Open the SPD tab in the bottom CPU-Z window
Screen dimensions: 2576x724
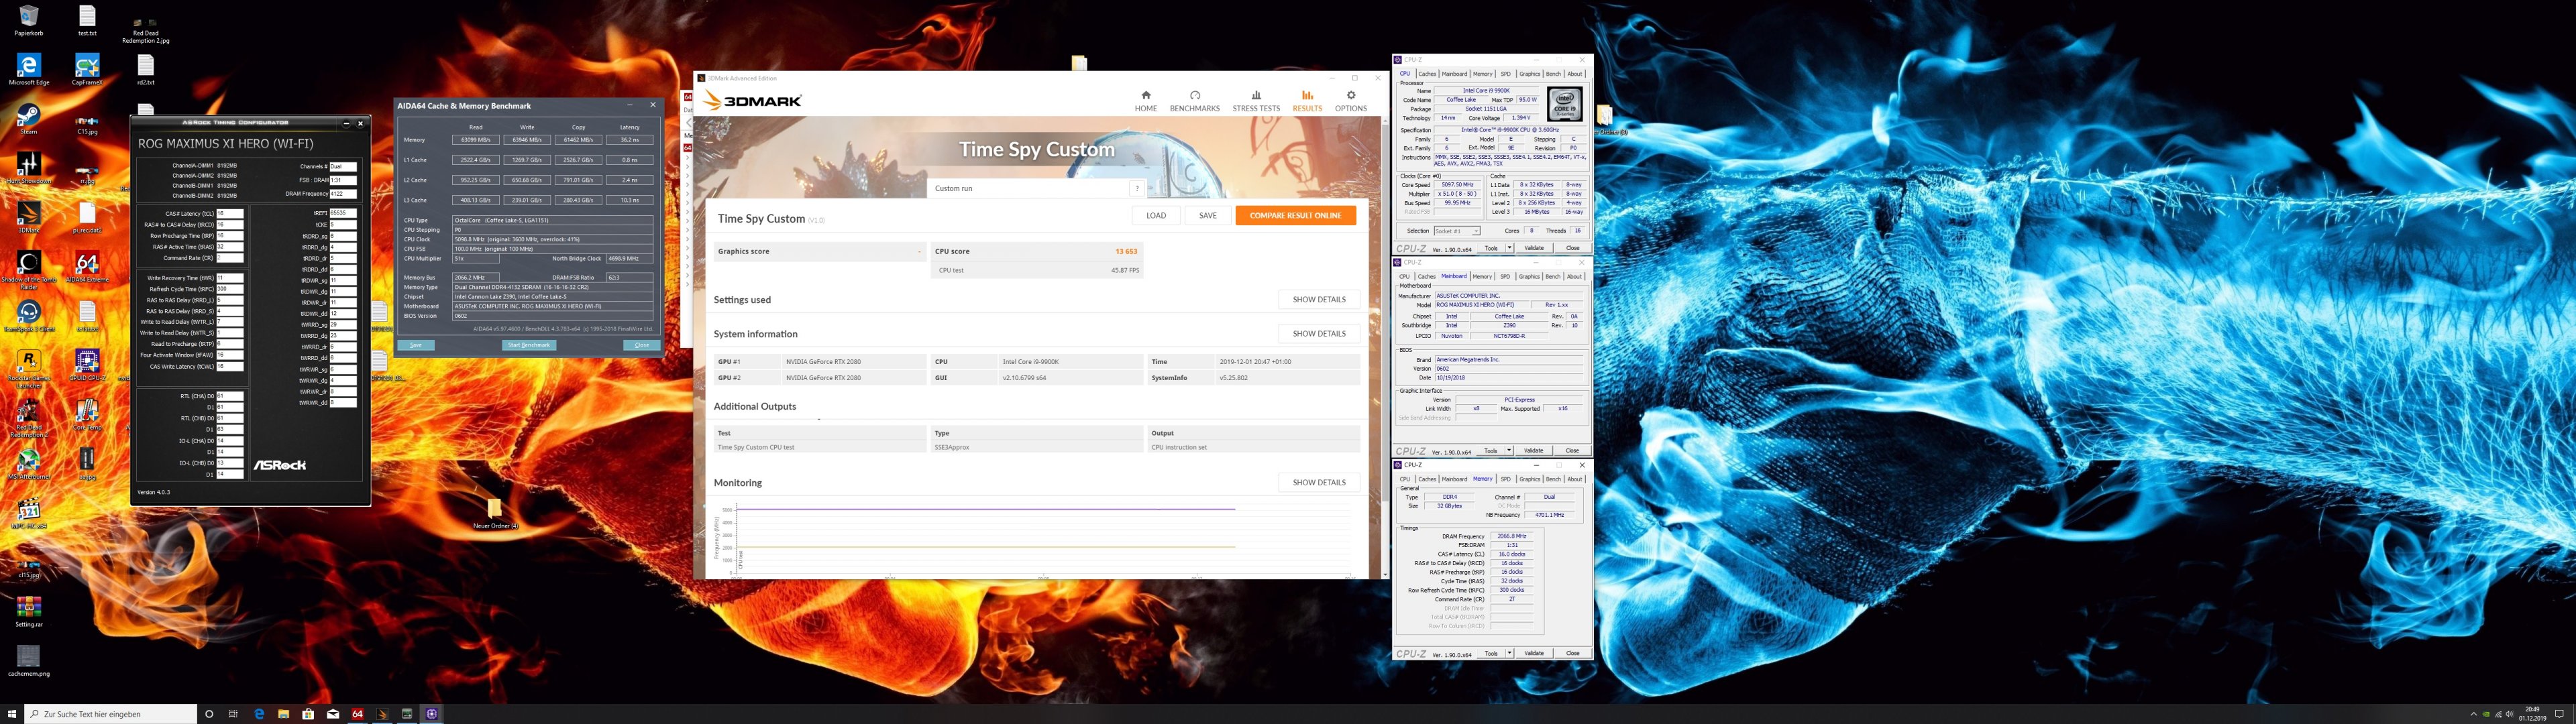1505,479
